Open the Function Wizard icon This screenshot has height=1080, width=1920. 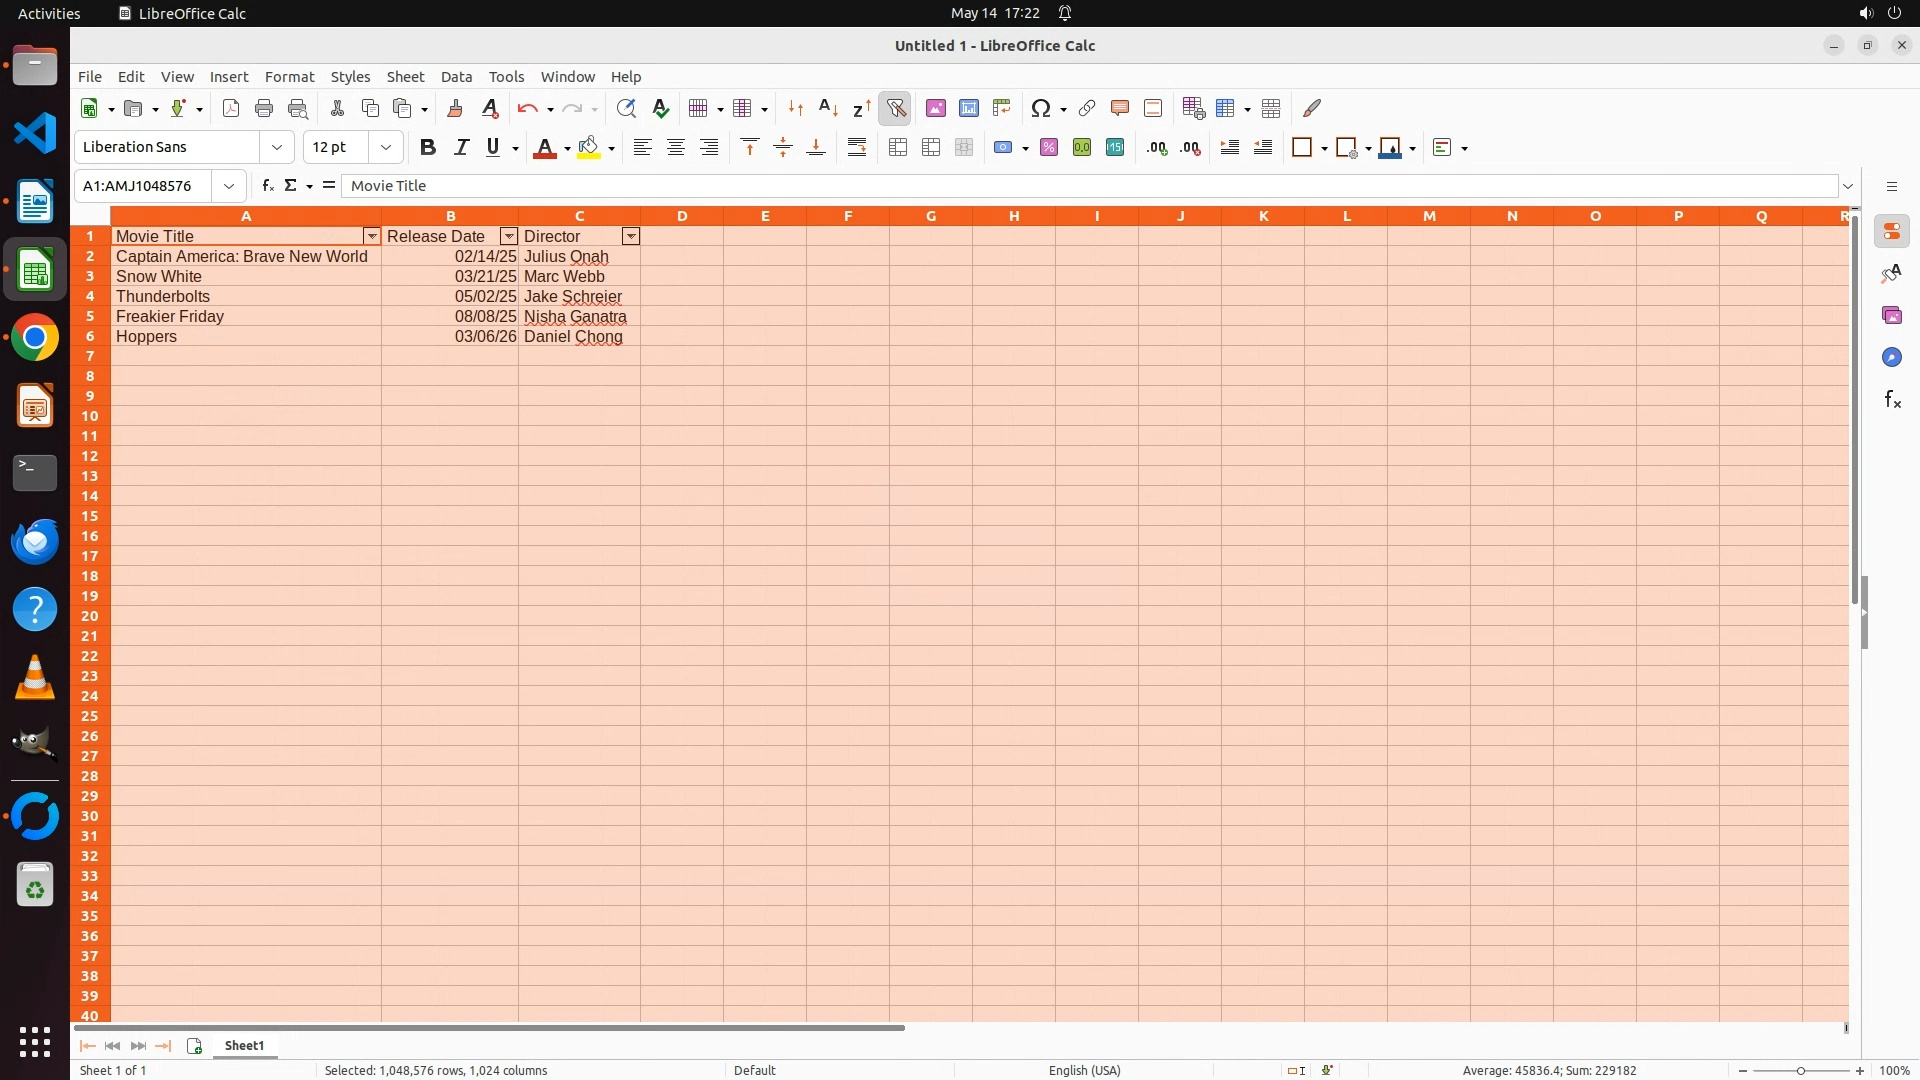(267, 186)
